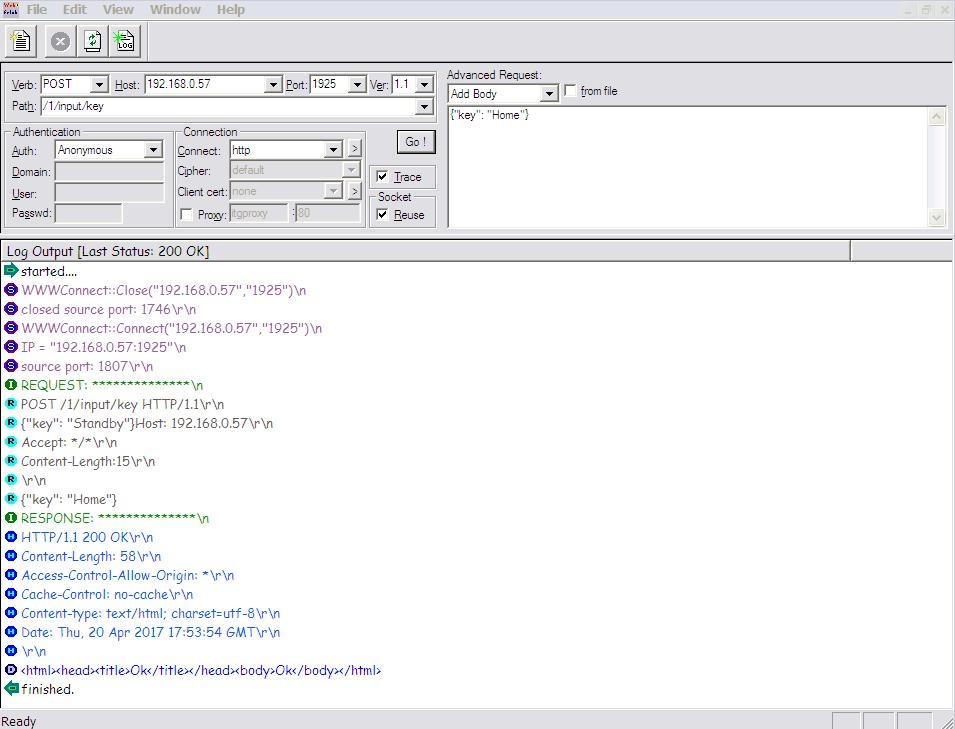Tick the 'from file' checkbox
The width and height of the screenshot is (955, 729).
tap(570, 91)
